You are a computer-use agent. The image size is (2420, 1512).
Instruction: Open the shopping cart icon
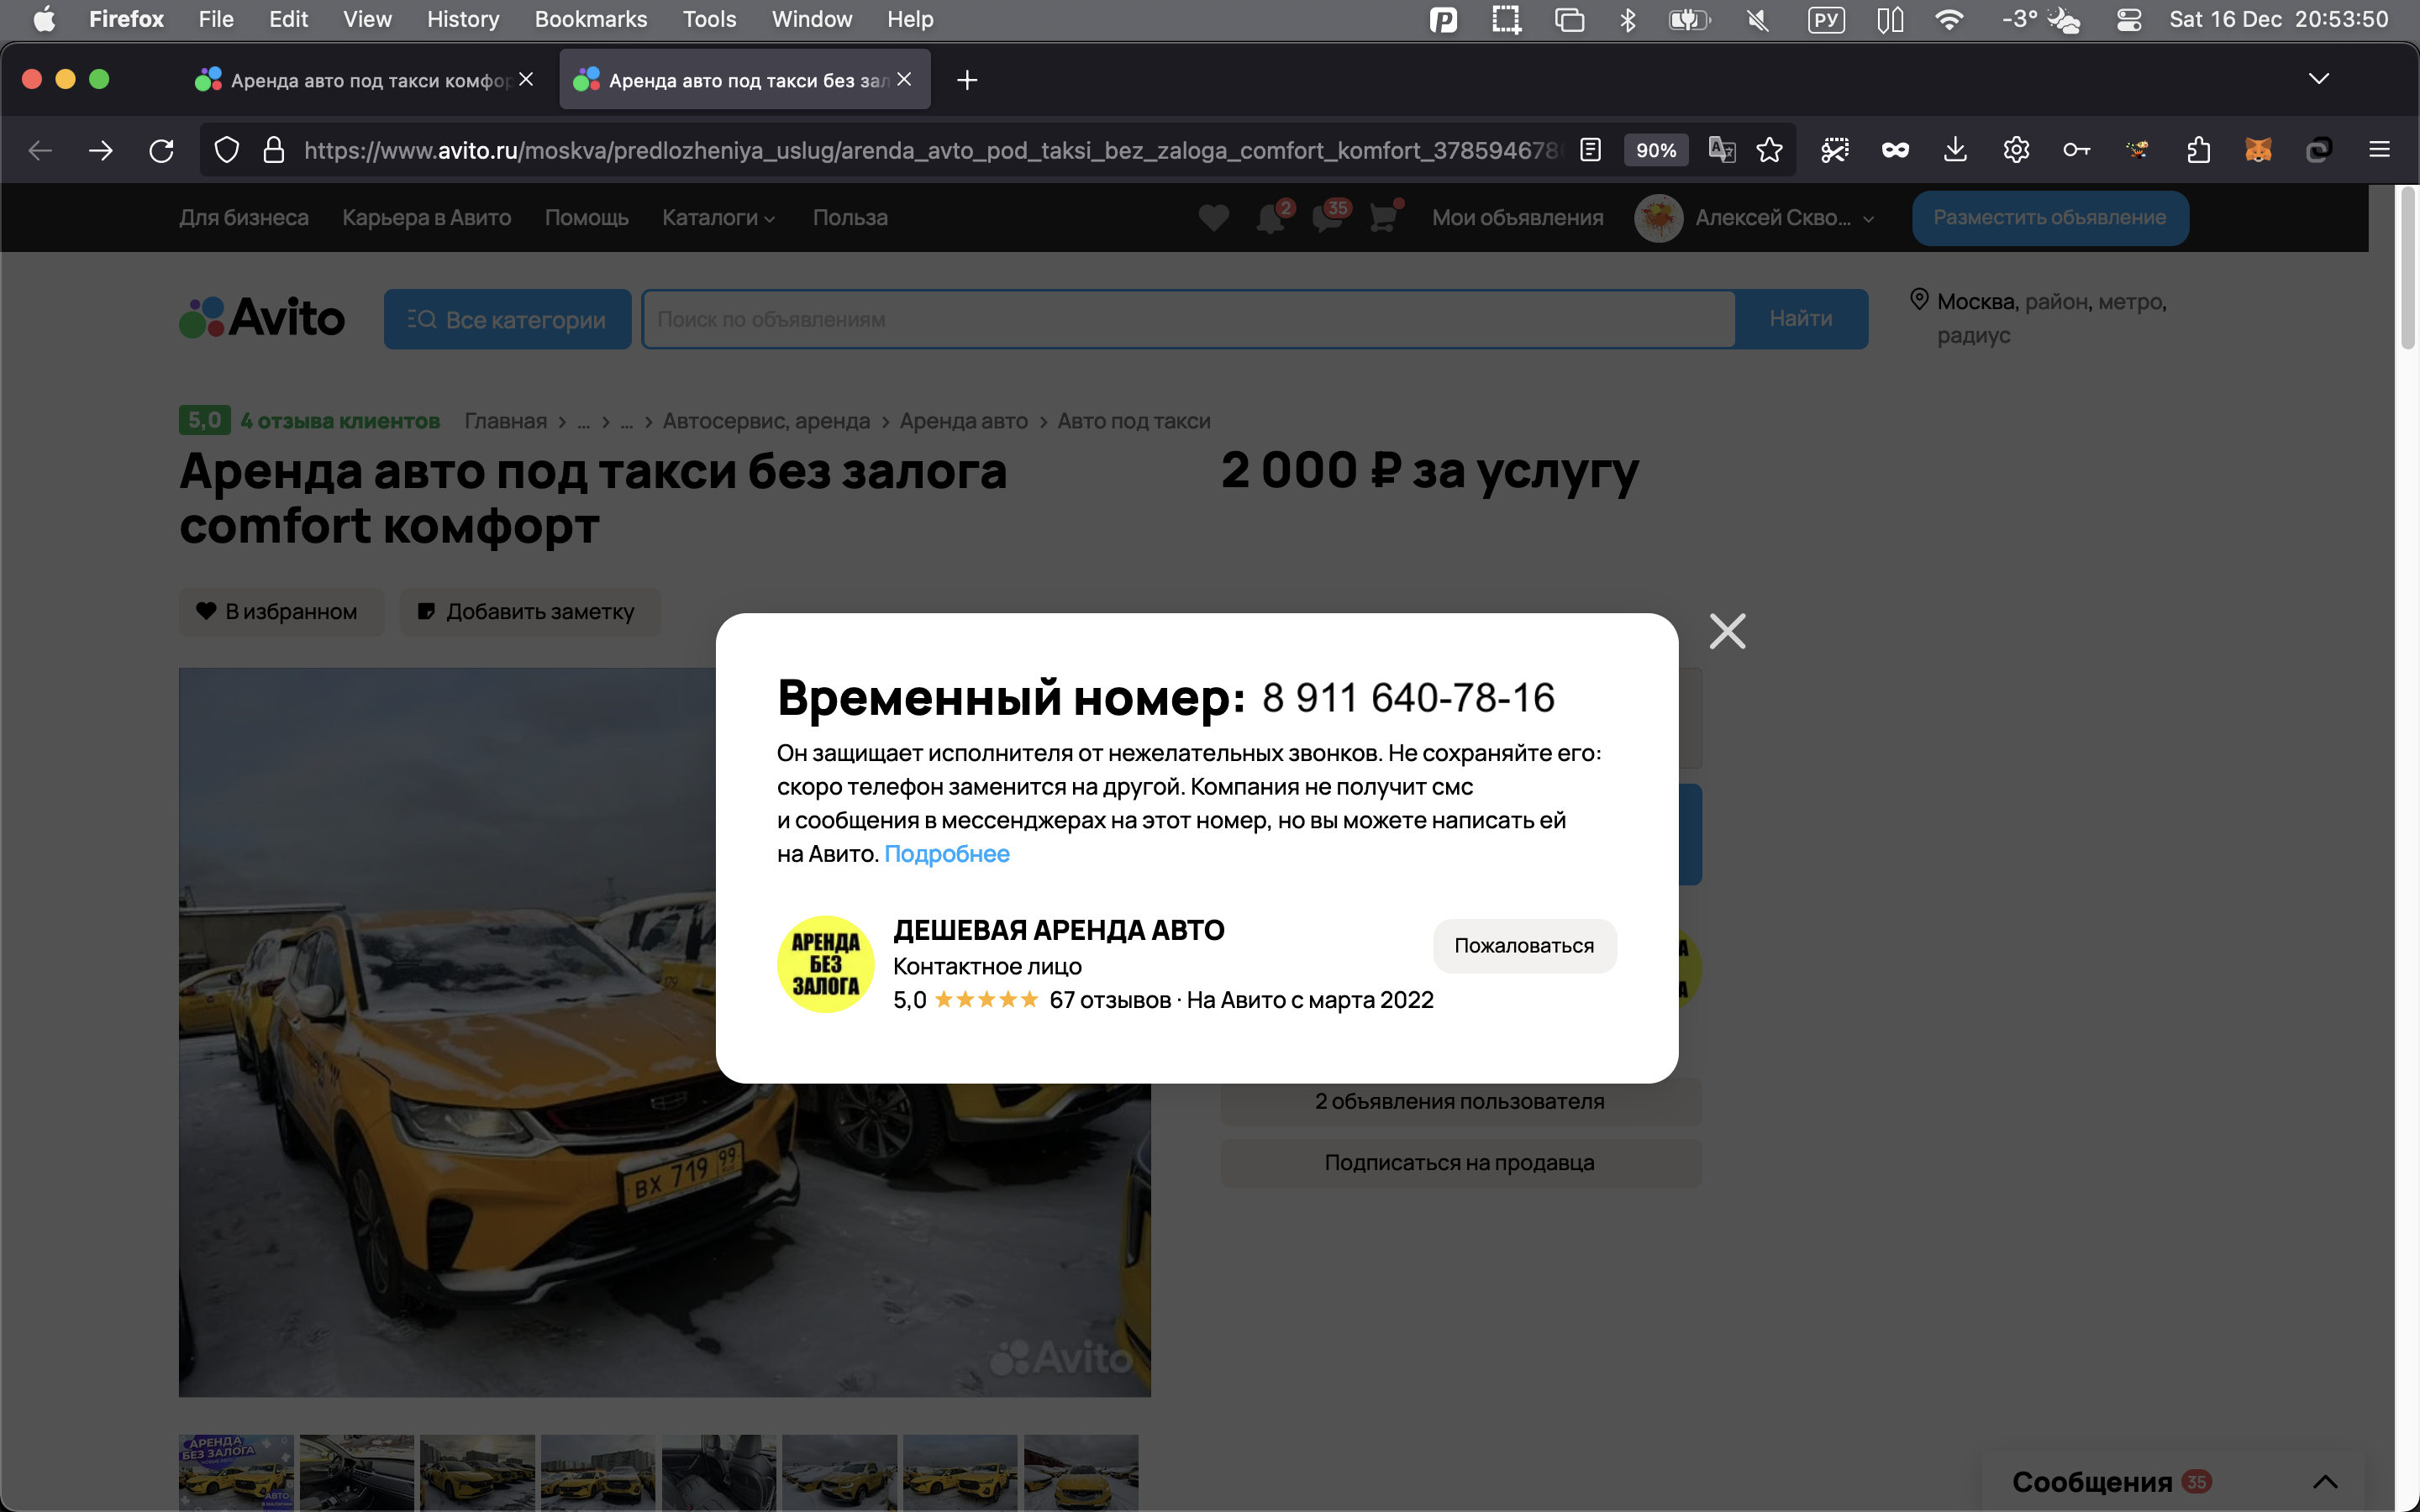click(1384, 216)
